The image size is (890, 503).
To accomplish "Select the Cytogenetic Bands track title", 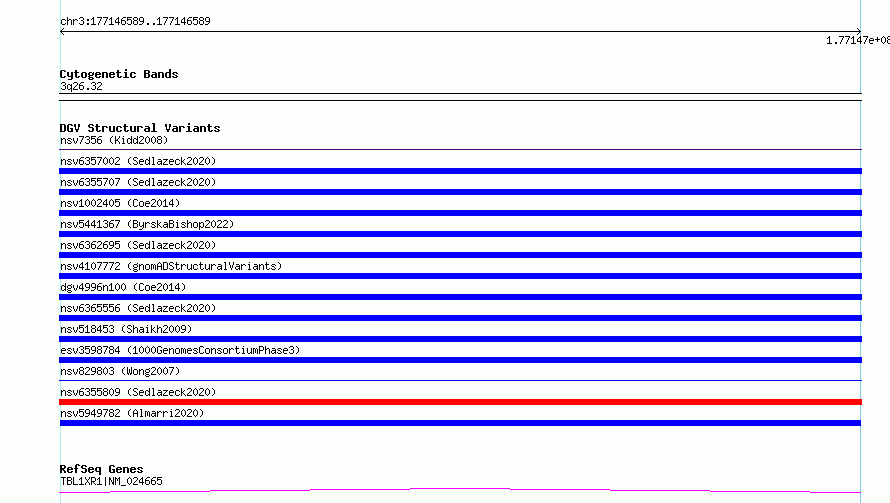I will pos(119,74).
